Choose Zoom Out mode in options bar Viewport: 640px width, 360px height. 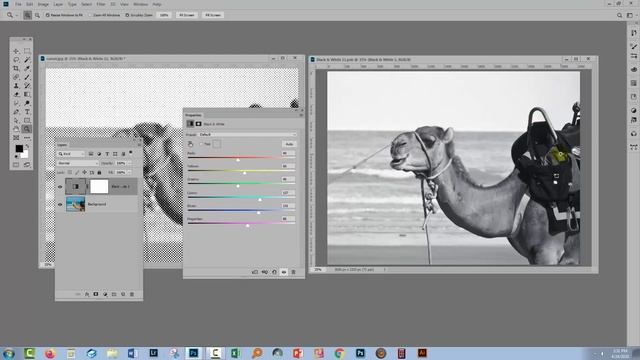pos(37,15)
